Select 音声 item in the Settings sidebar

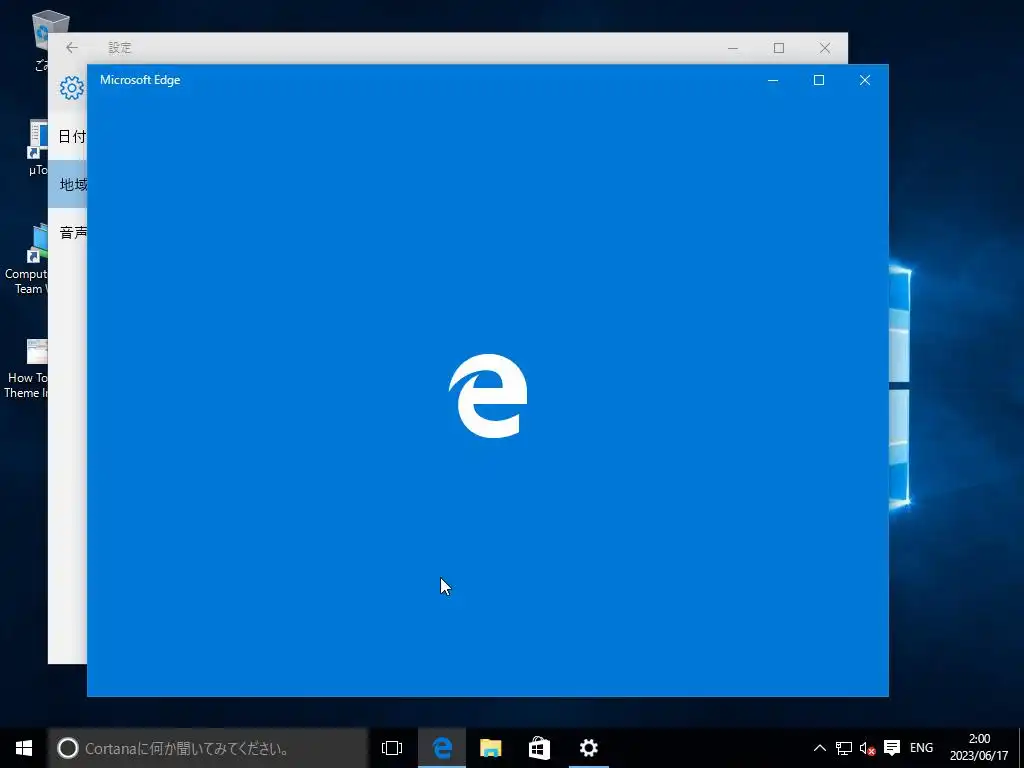pyautogui.click(x=67, y=232)
